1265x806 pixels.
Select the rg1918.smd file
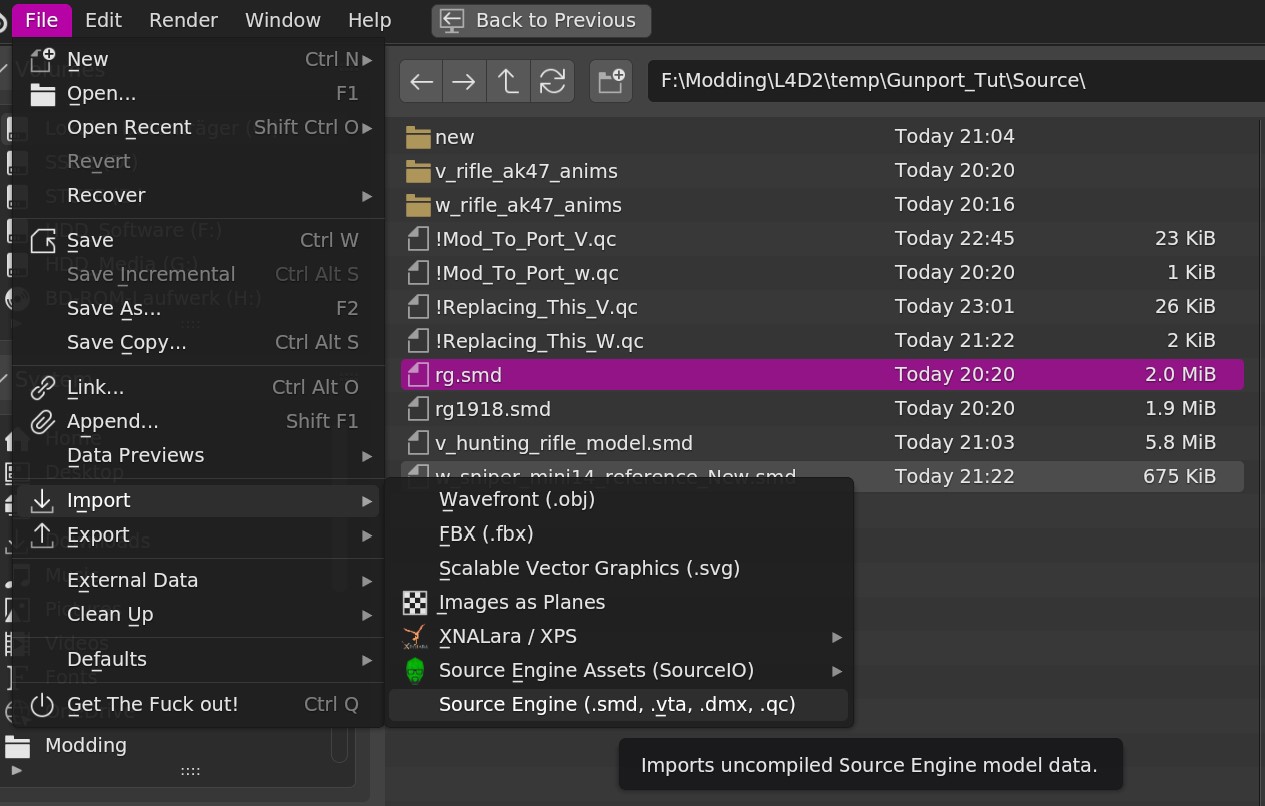pos(493,409)
